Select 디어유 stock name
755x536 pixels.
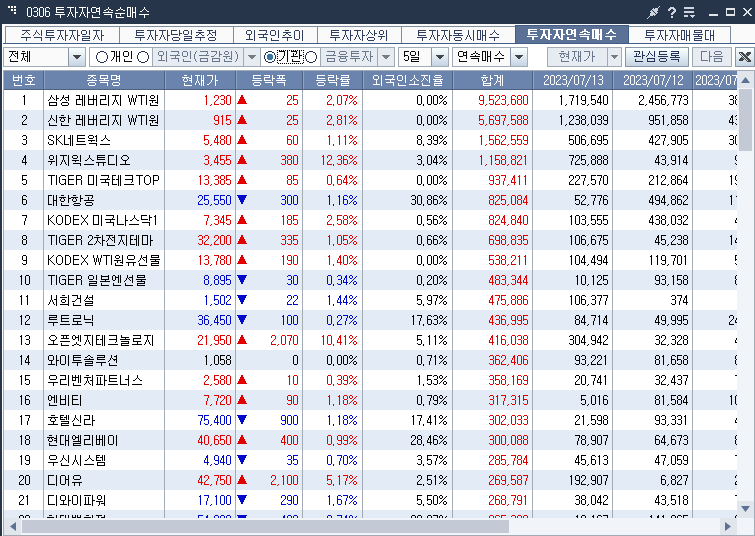point(65,480)
